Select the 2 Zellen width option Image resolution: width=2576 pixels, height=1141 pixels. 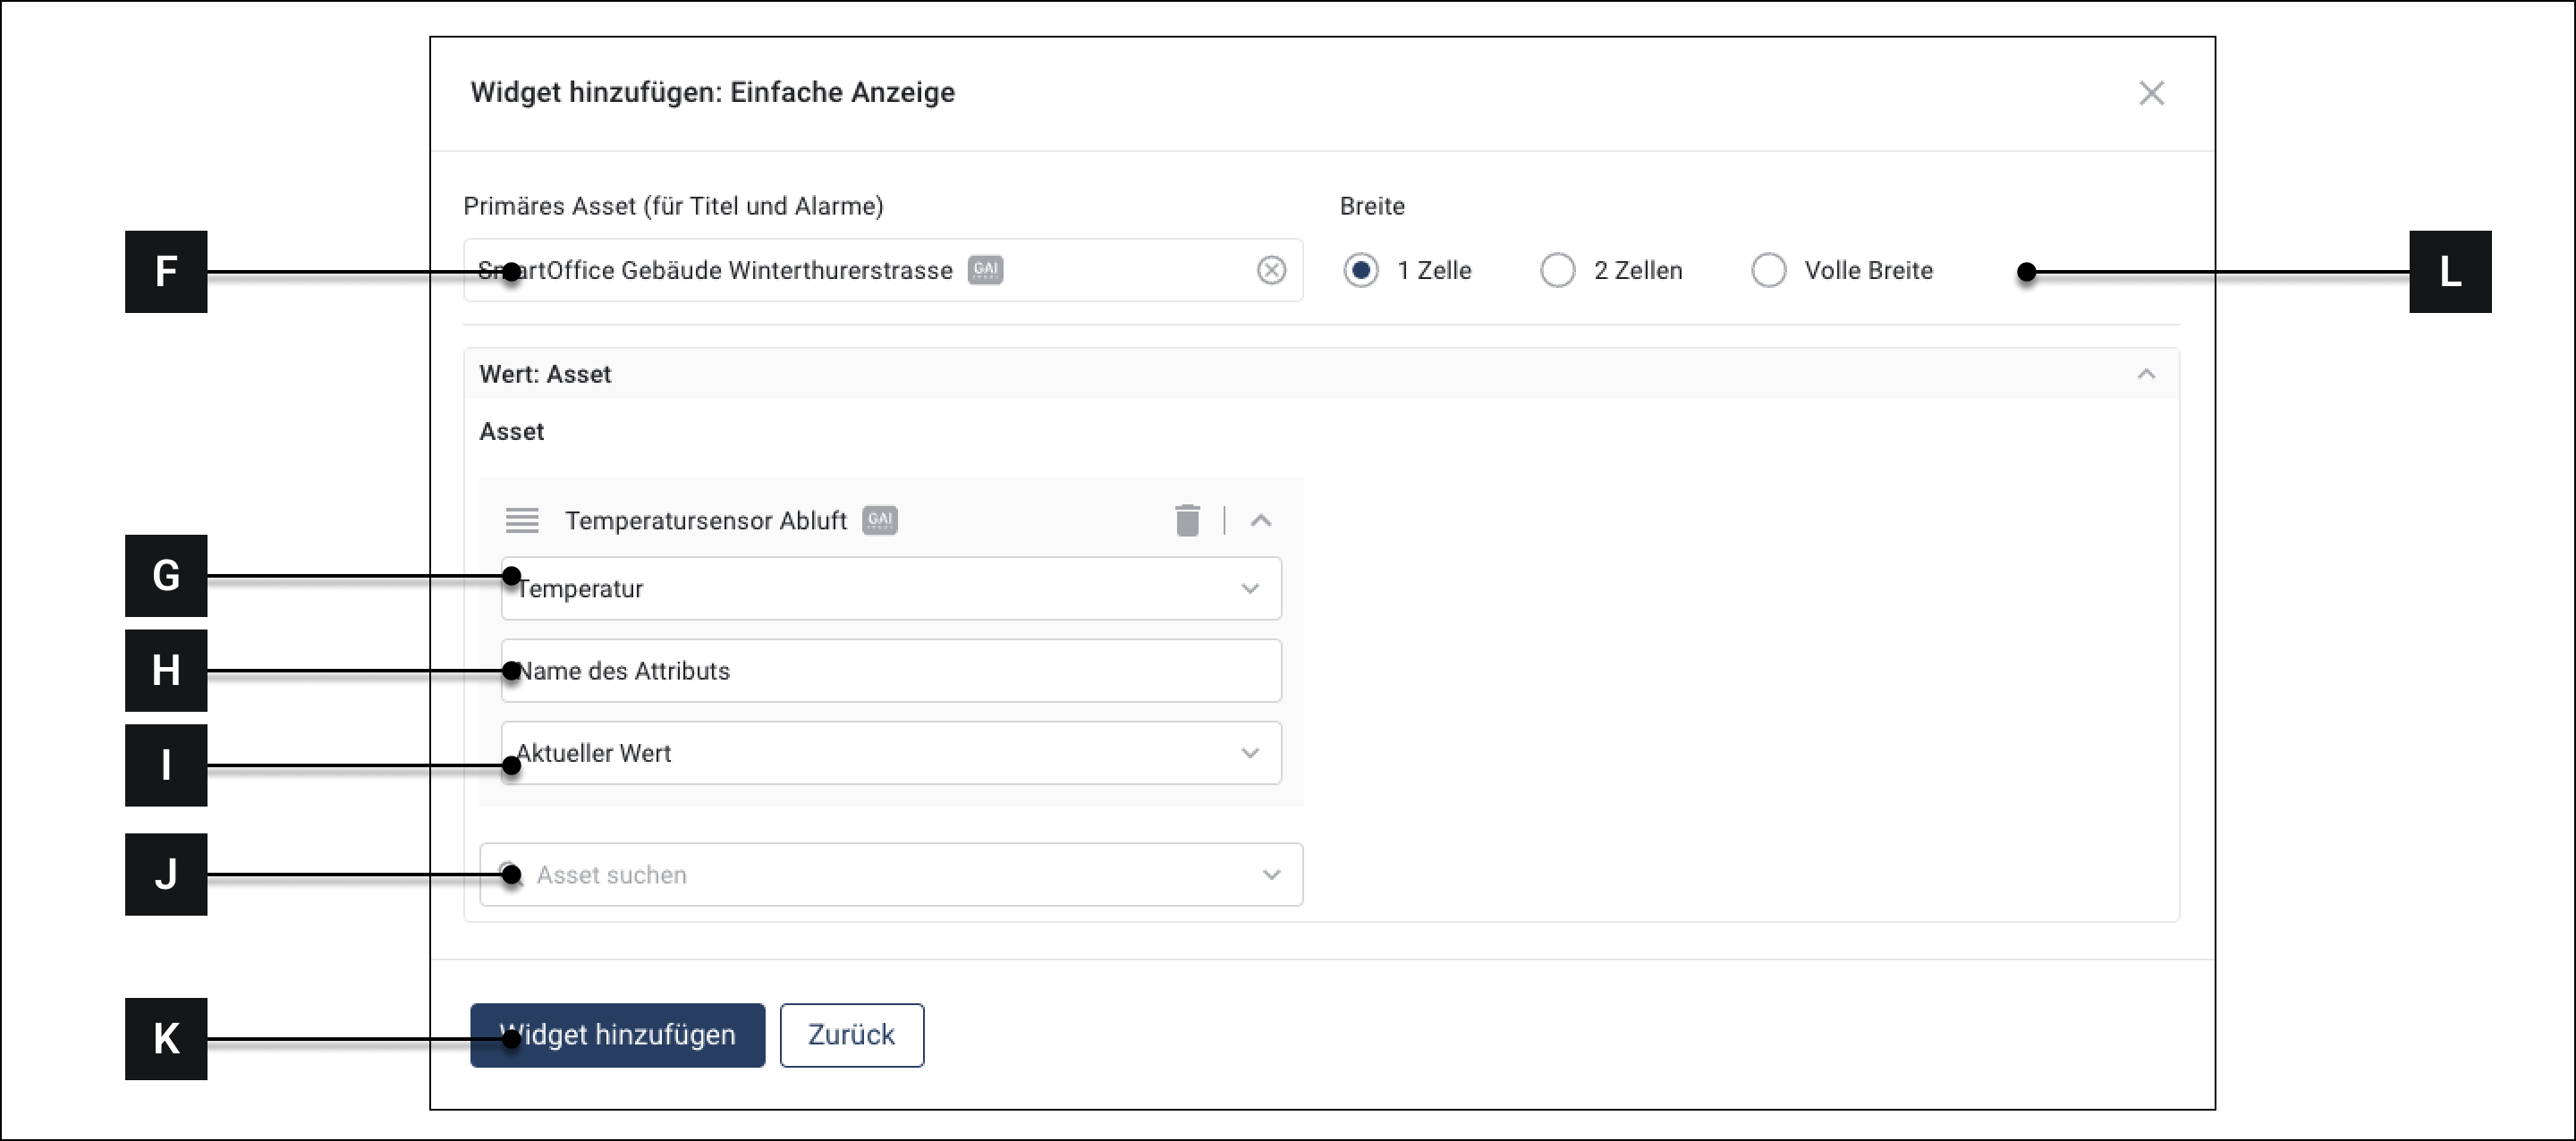[x=1557, y=270]
